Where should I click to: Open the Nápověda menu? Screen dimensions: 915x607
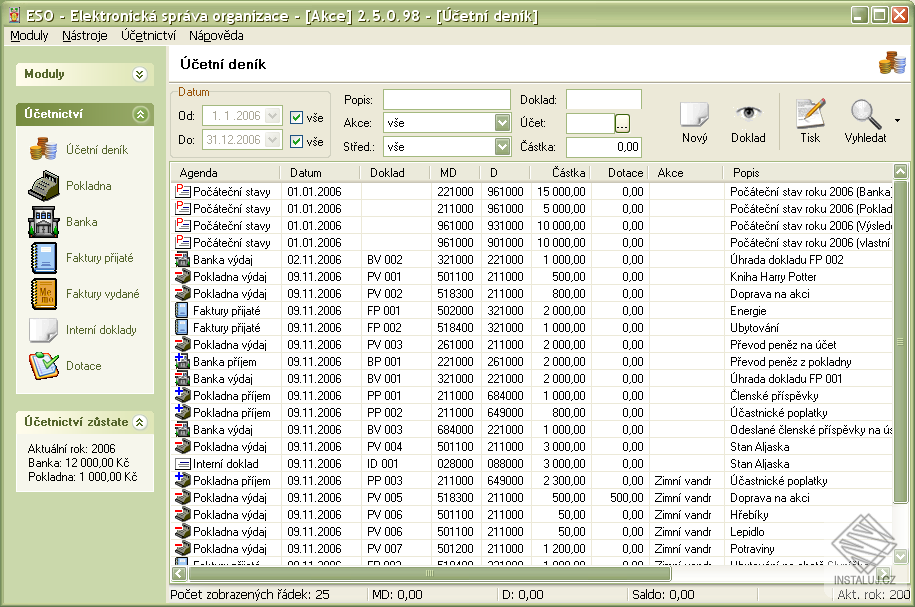[215, 35]
